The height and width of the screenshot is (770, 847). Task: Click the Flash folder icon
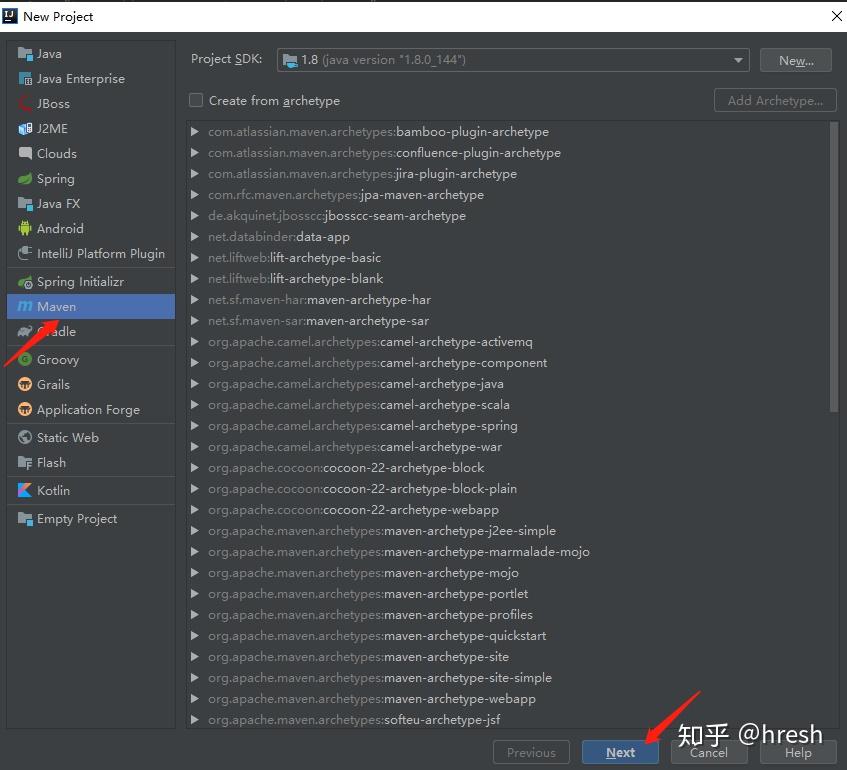25,463
